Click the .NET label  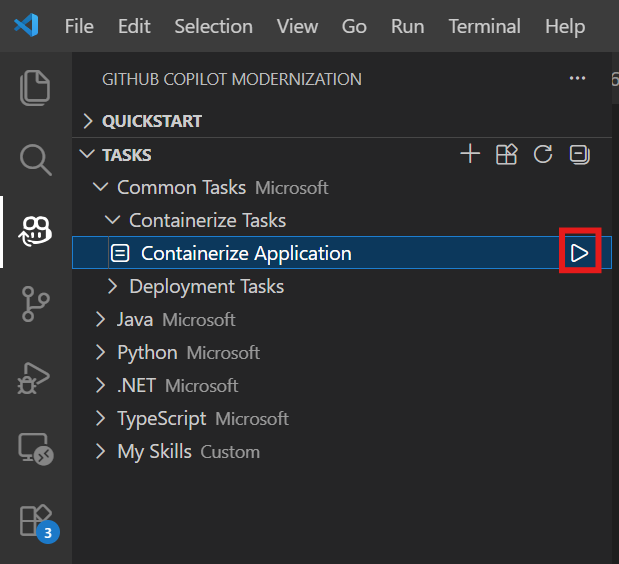tap(136, 386)
